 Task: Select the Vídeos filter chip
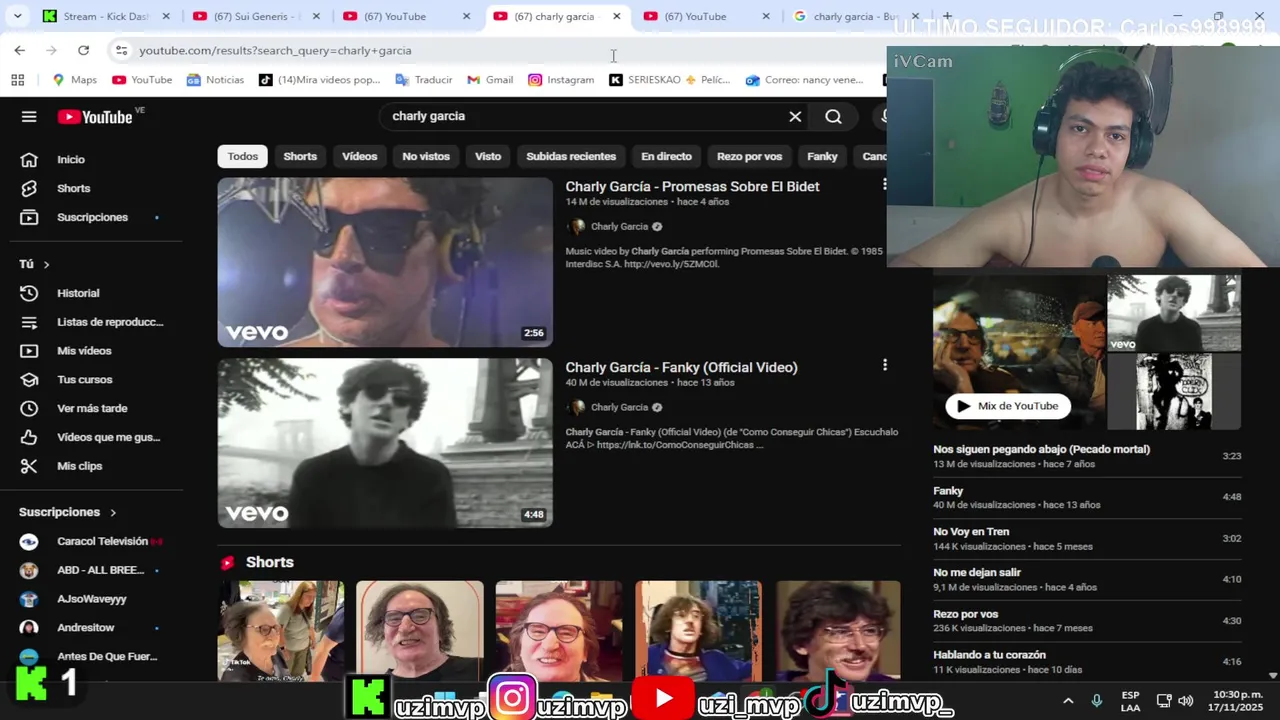360,156
